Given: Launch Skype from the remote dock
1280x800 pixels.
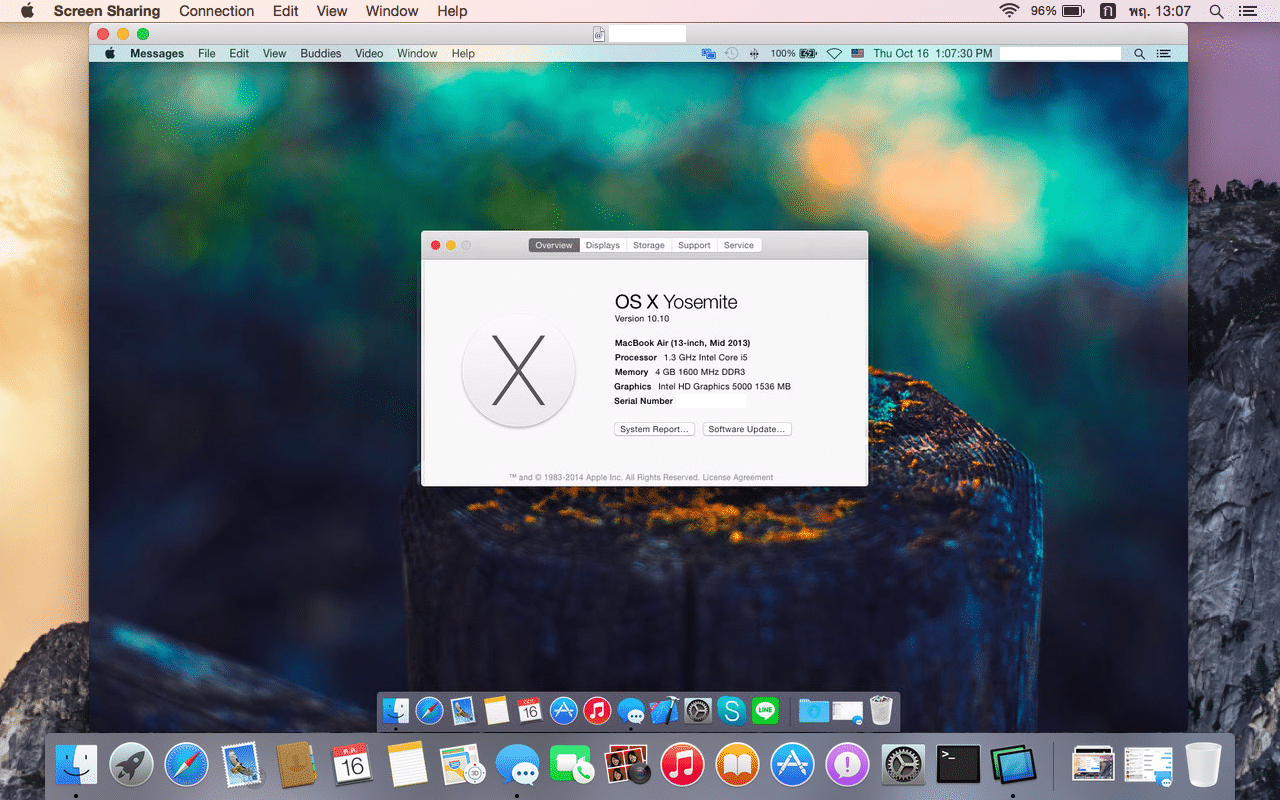Looking at the screenshot, I should [732, 711].
